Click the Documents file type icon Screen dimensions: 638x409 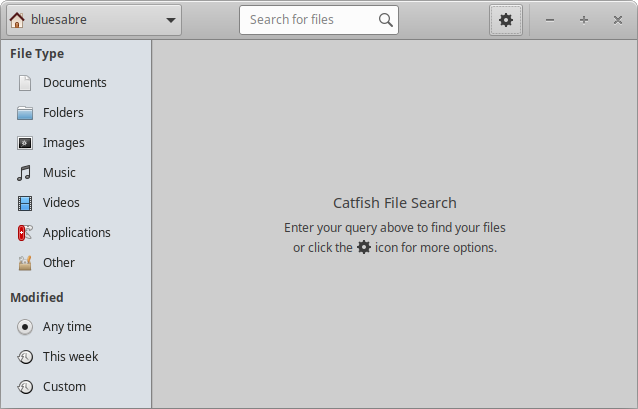(x=25, y=83)
